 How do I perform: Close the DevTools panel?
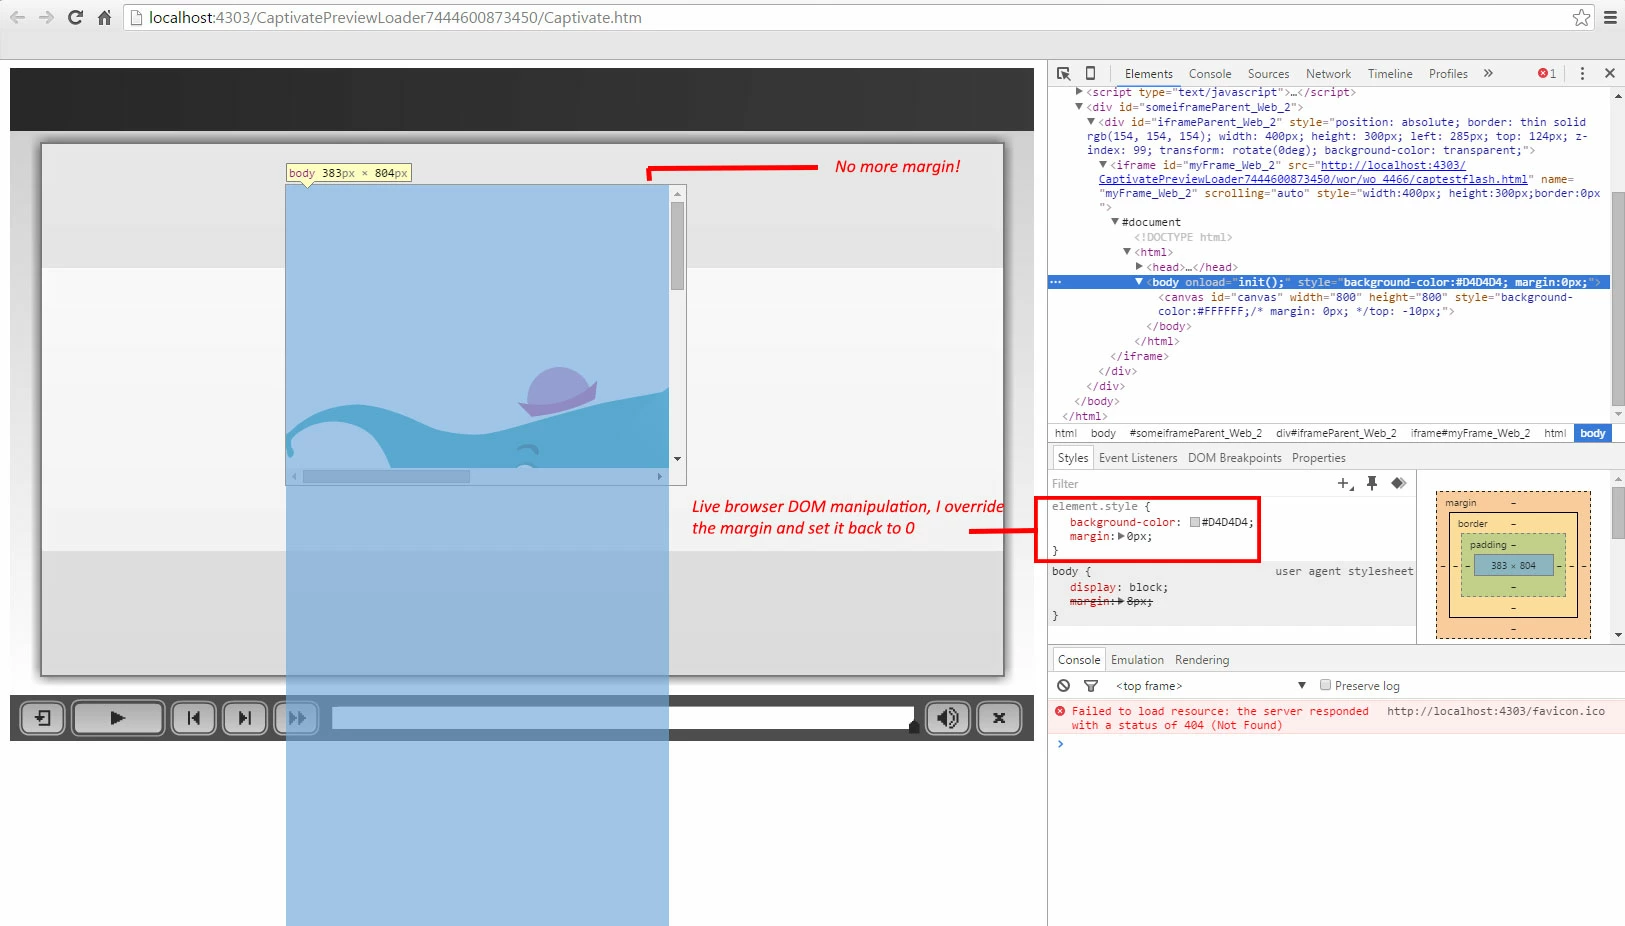1610,73
